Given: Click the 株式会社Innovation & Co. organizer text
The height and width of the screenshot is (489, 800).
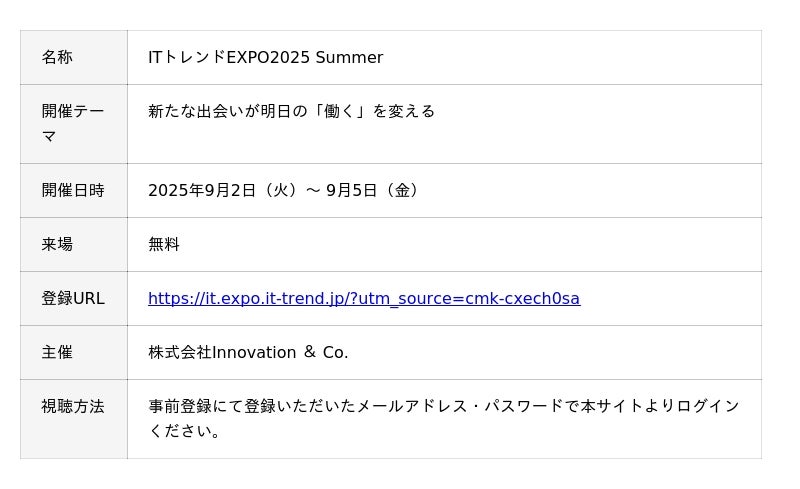Looking at the screenshot, I should coord(248,352).
